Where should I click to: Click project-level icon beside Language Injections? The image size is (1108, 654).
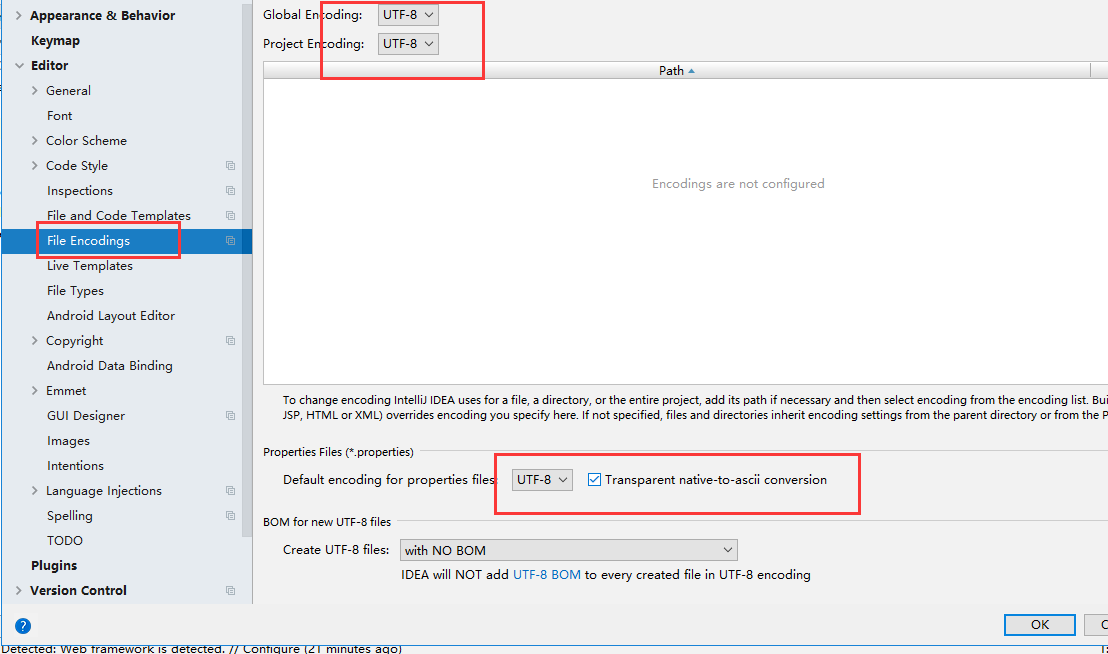(230, 490)
